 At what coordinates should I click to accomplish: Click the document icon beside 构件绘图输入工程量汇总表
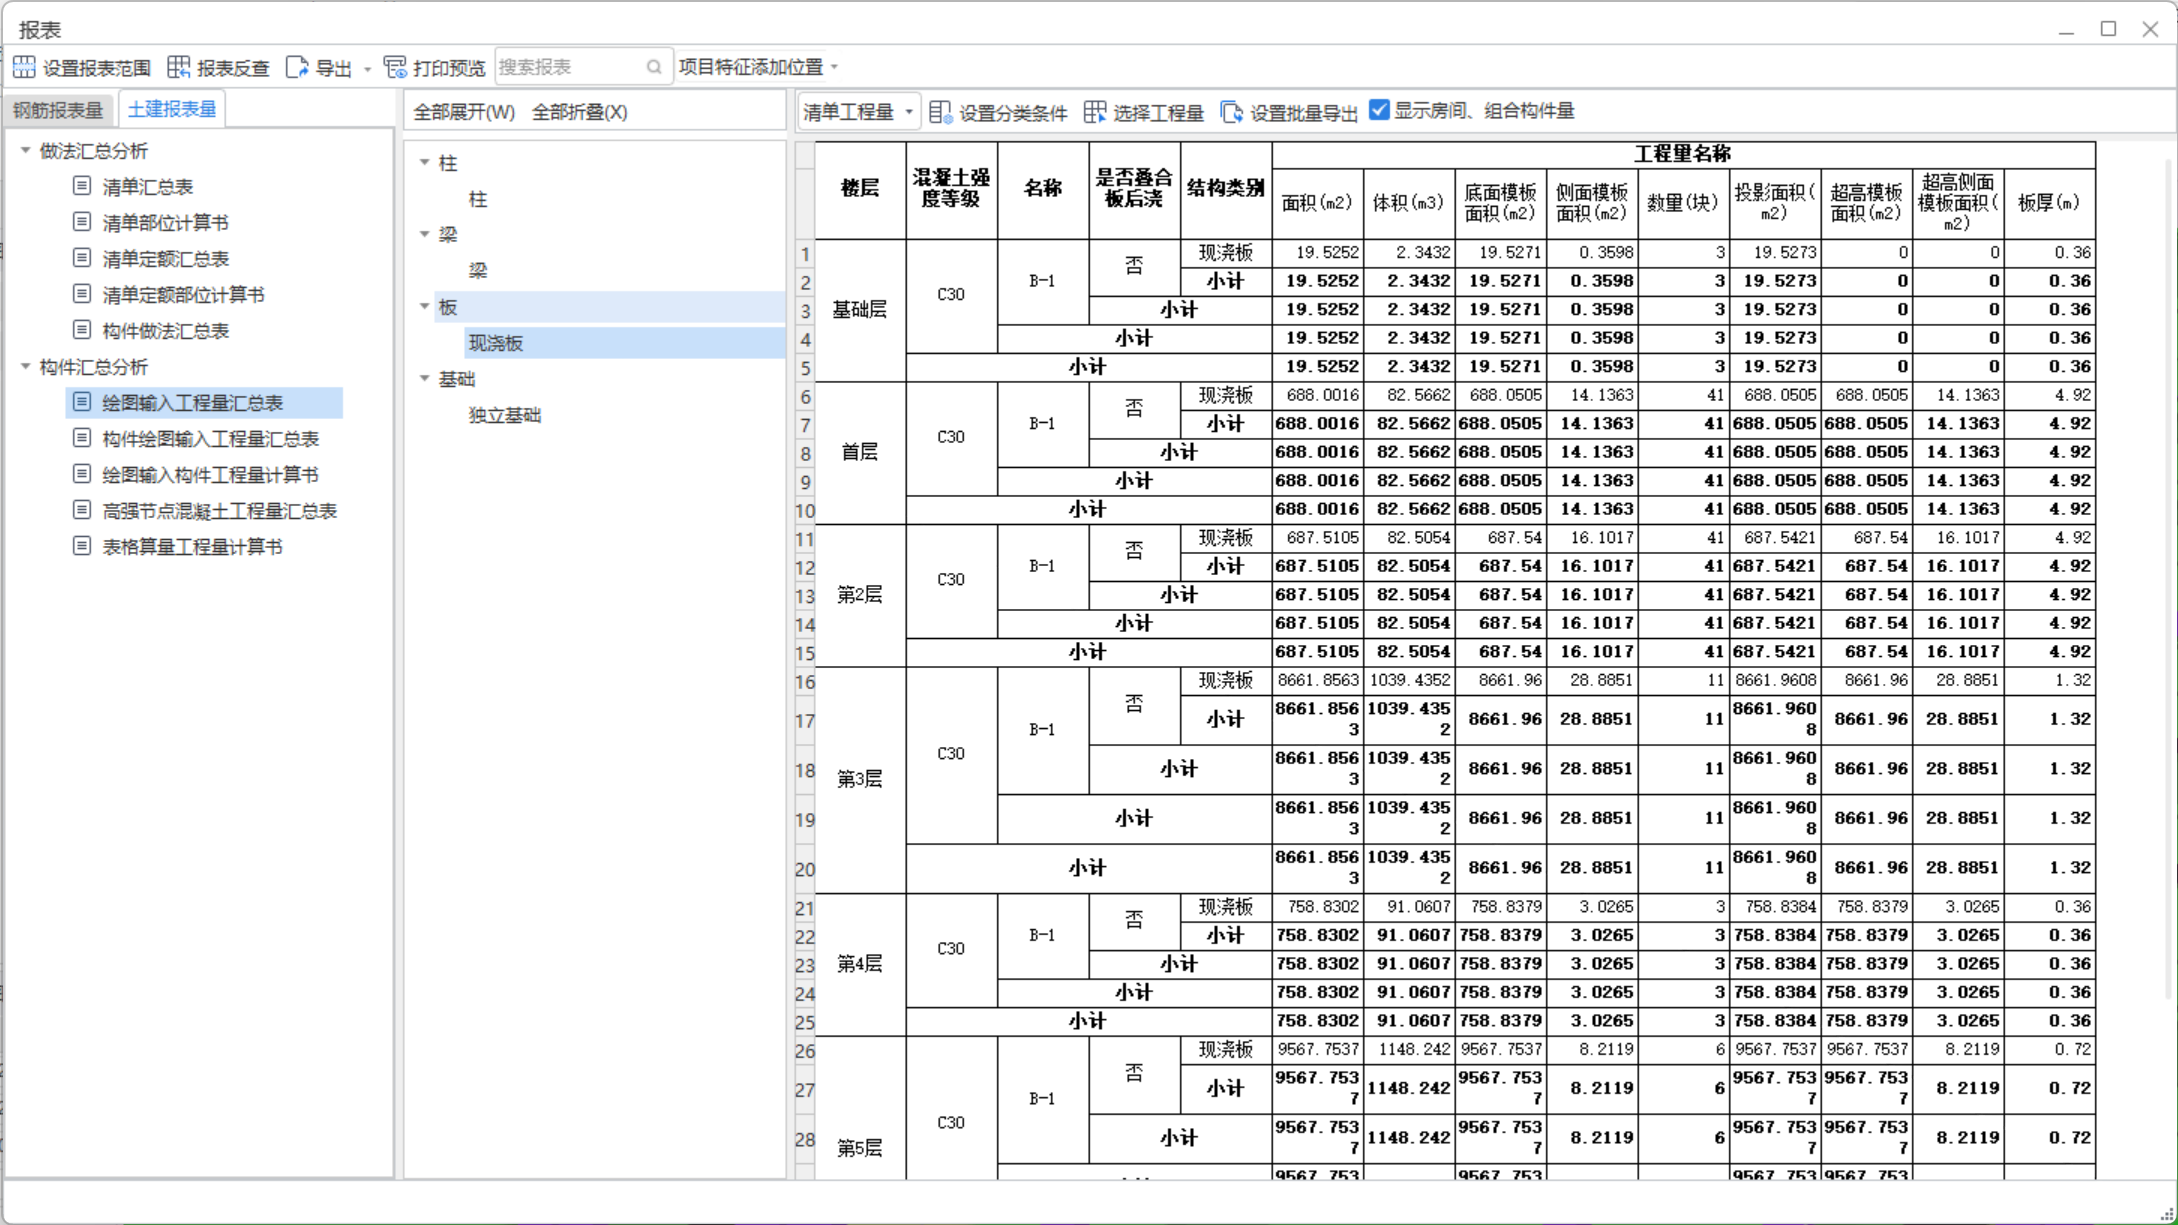point(82,438)
